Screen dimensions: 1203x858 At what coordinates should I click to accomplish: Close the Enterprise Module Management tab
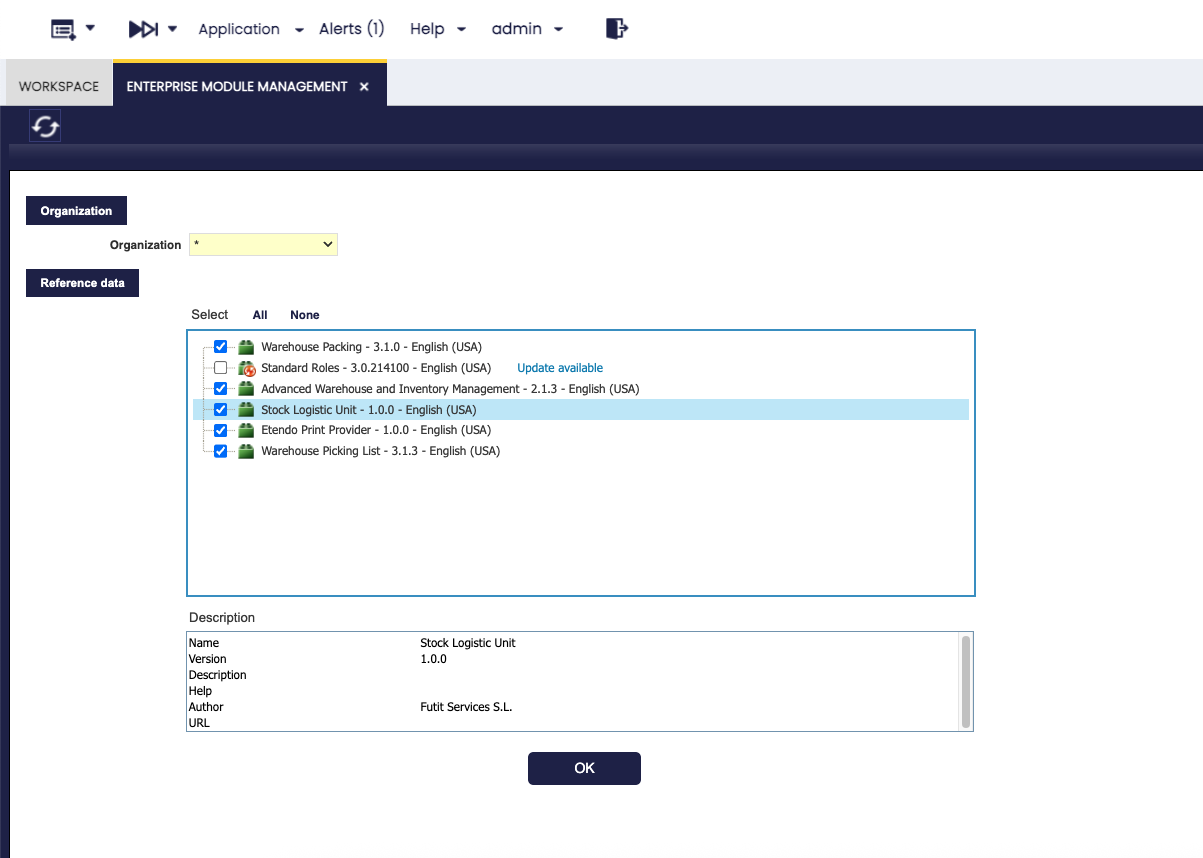click(364, 87)
